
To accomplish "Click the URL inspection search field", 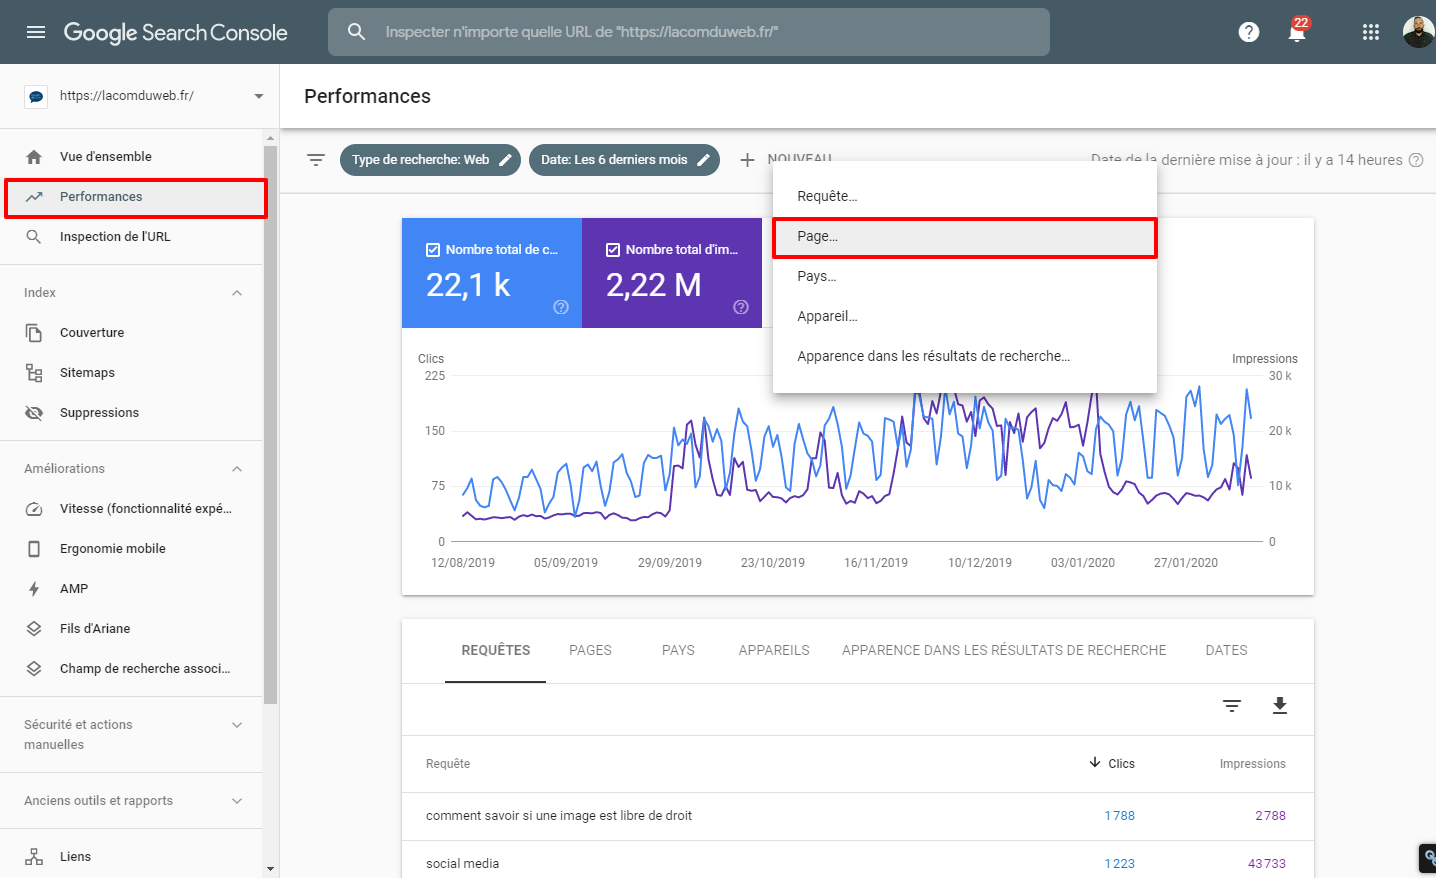I will point(689,32).
